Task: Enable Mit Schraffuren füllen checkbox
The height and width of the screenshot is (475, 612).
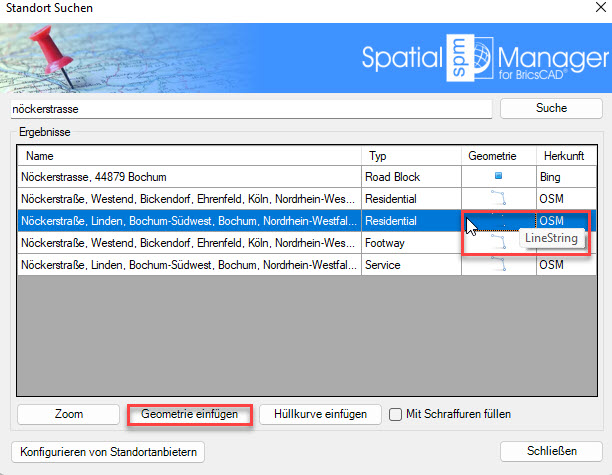Action: pyautogui.click(x=396, y=414)
